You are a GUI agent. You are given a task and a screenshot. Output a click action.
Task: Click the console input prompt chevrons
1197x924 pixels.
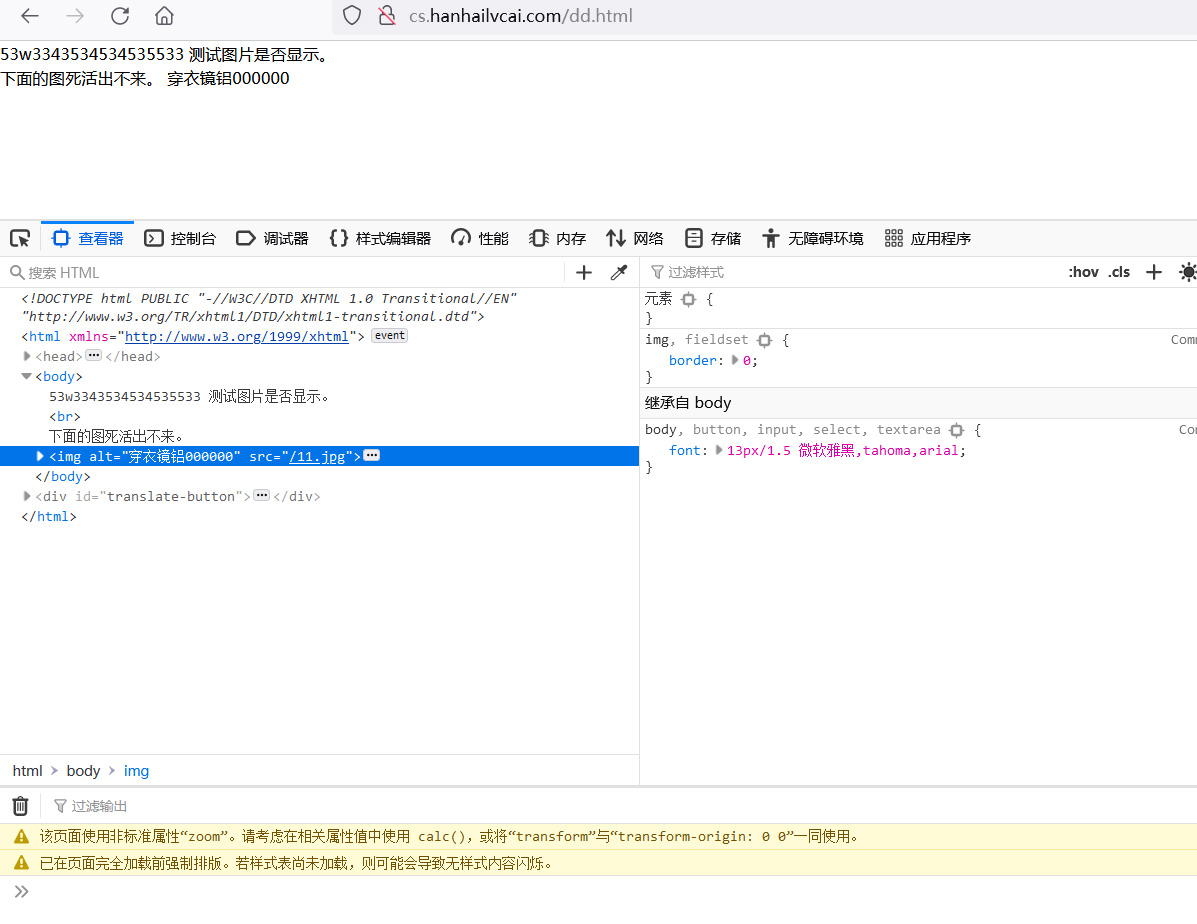click(x=21, y=892)
